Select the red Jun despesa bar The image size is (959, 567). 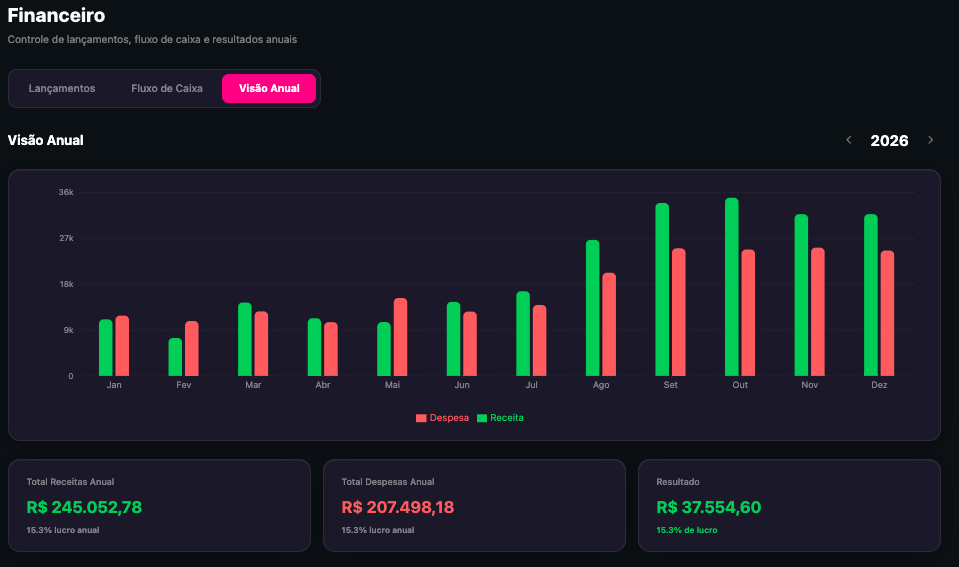[470, 344]
